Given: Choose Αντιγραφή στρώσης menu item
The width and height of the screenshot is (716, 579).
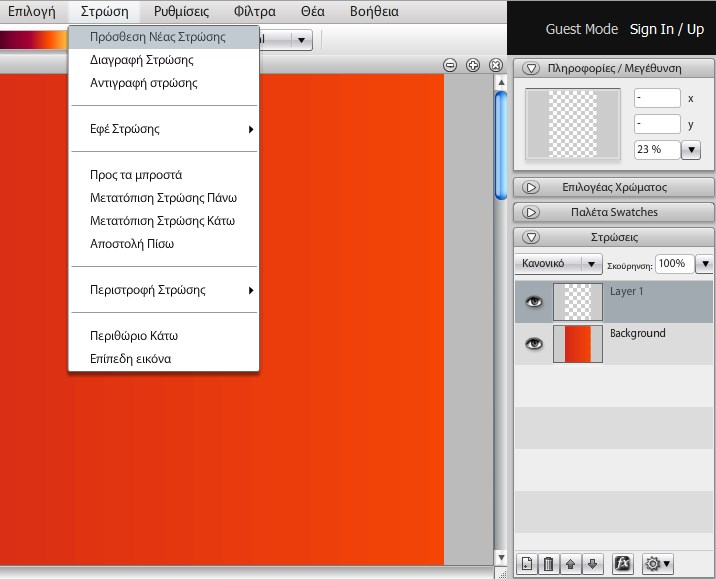Looking at the screenshot, I should tap(164, 83).
